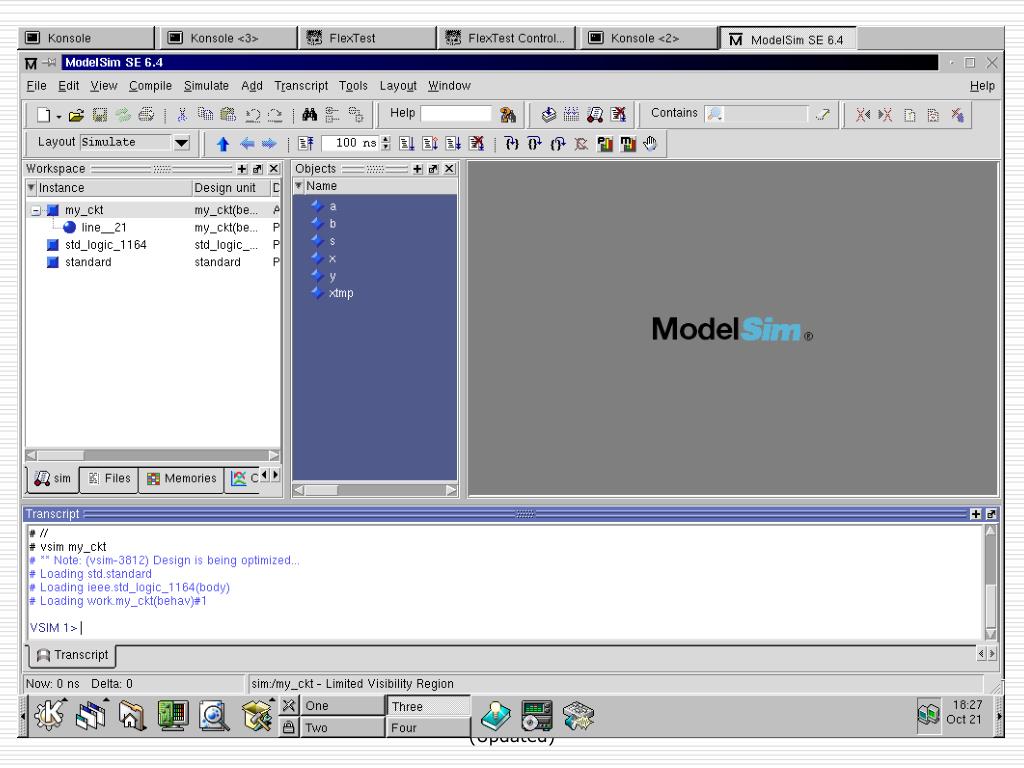Click the run length stepper arrows
Image resolution: width=1024 pixels, height=768 pixels.
(x=386, y=143)
